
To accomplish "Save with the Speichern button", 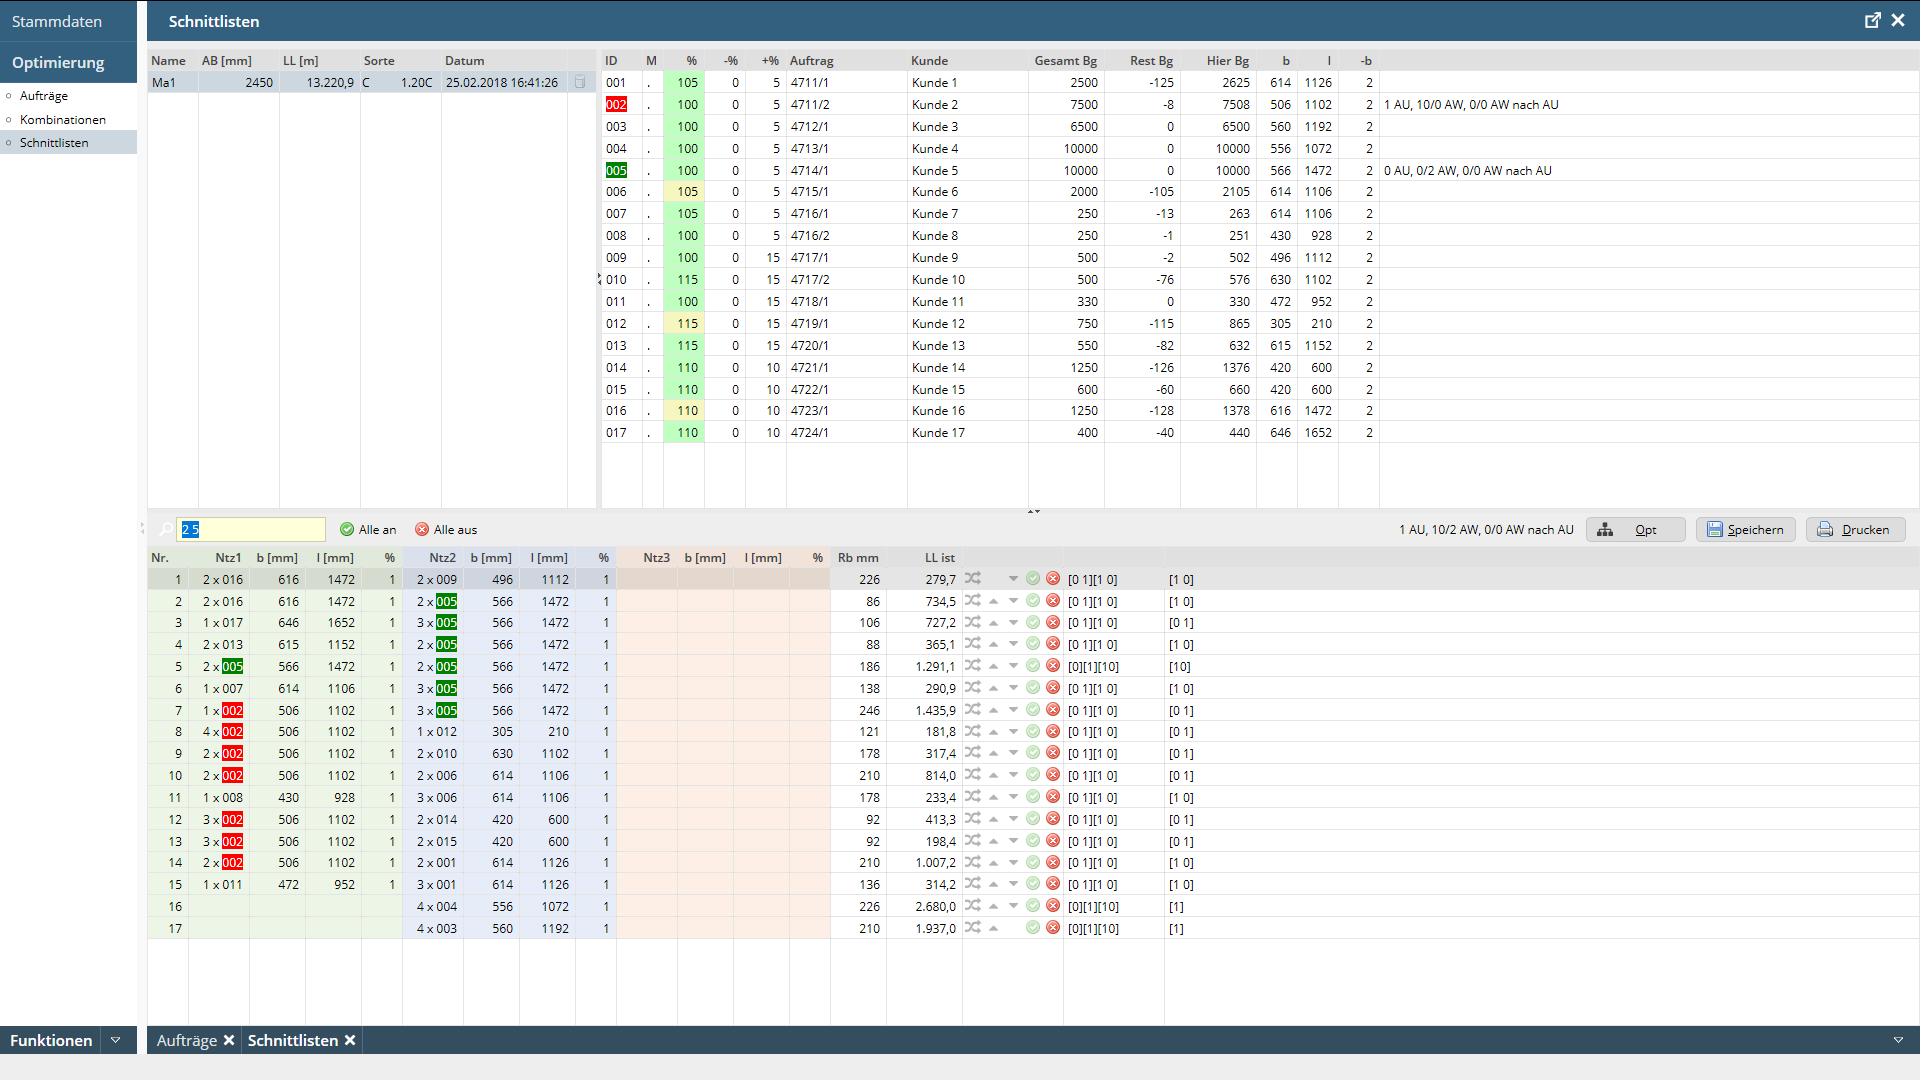I will pyautogui.click(x=1745, y=530).
